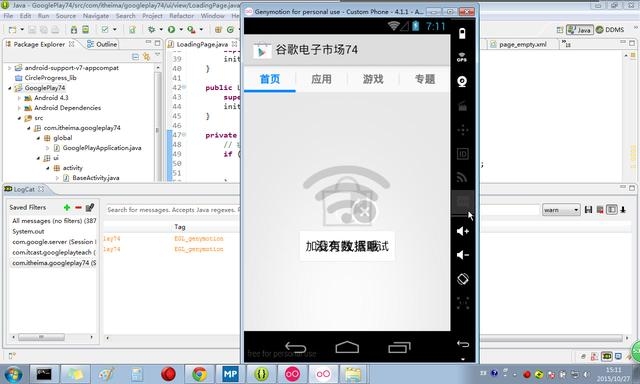
Task: Click the External Tools run icon
Action: point(191,30)
